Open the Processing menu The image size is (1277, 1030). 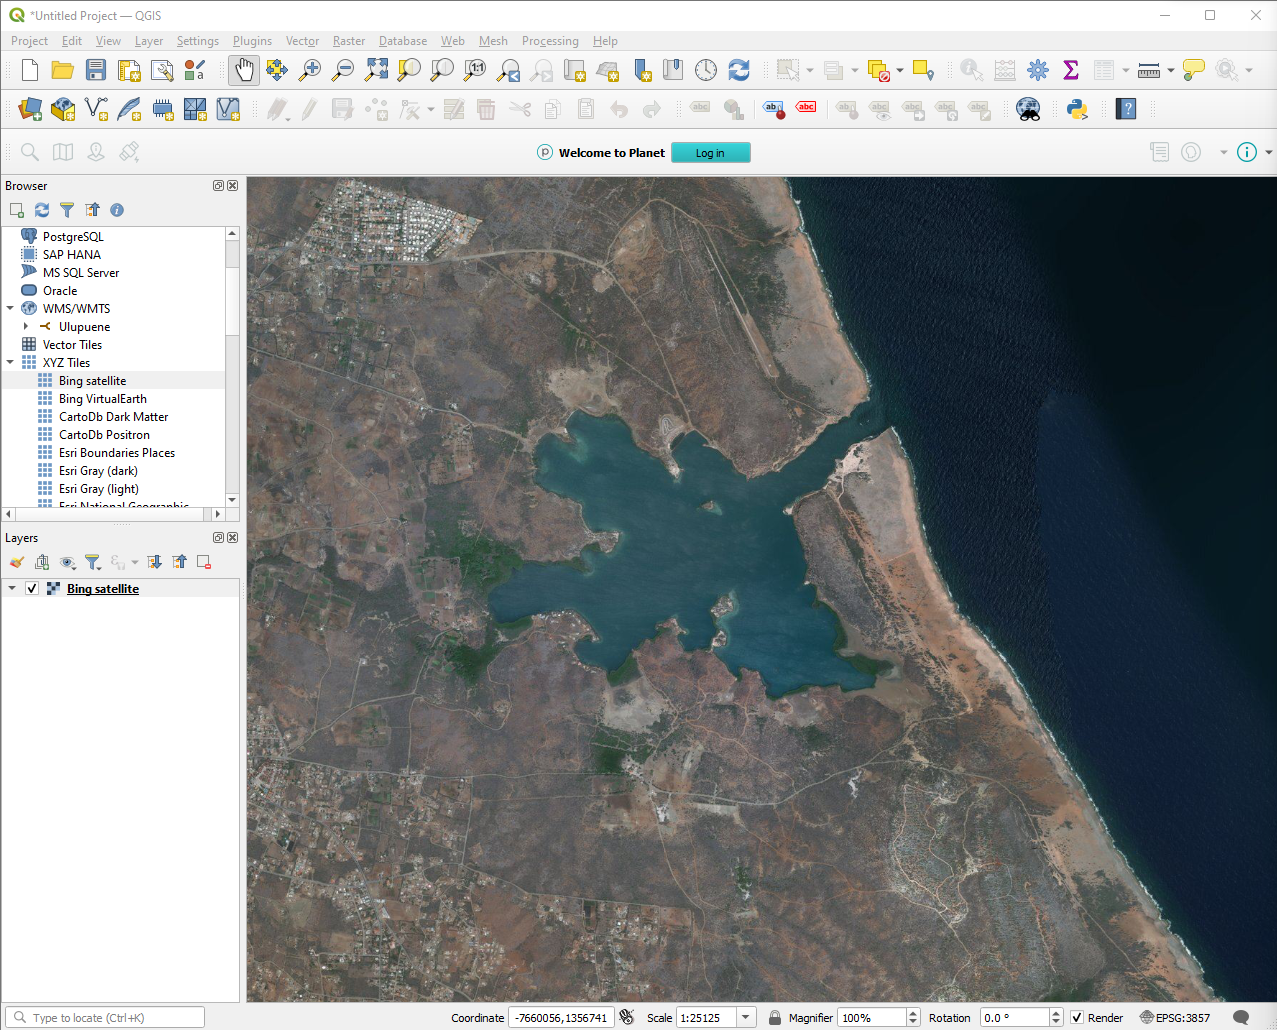(549, 41)
